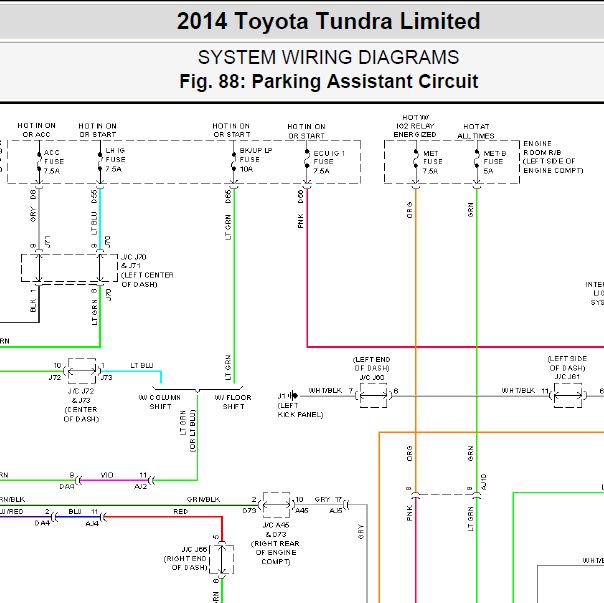Viewport: 604px width, 603px height.
Task: Click the 'LH IG FUSE 7.5A' label
Action: click(116, 160)
